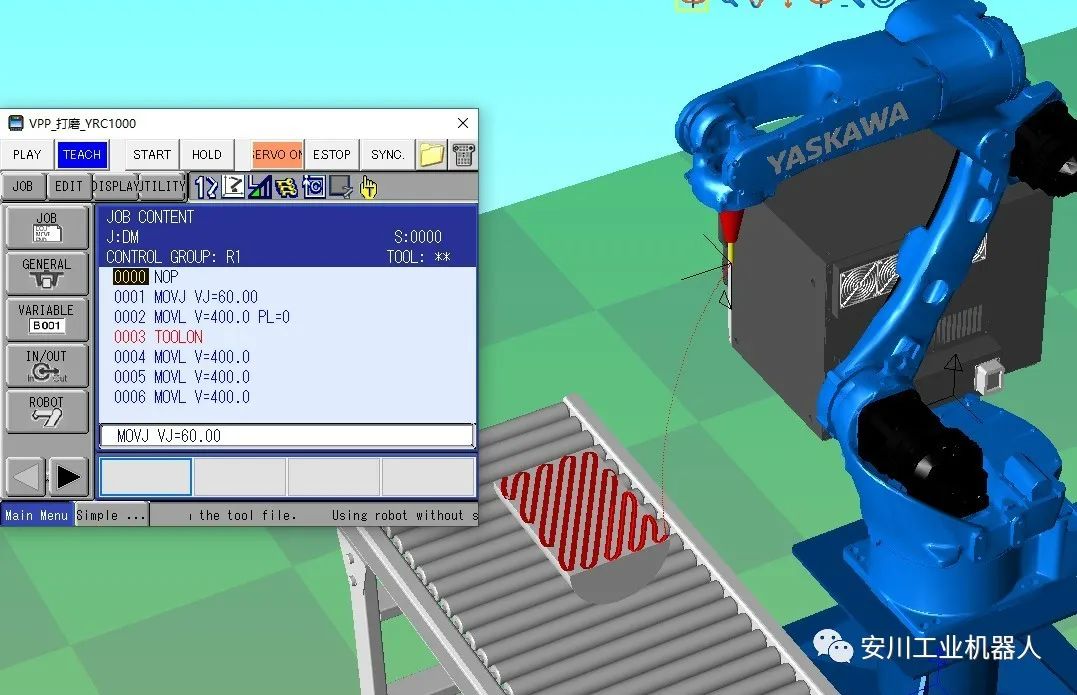Click the Main Menu button
This screenshot has height=695, width=1077.
point(36,515)
